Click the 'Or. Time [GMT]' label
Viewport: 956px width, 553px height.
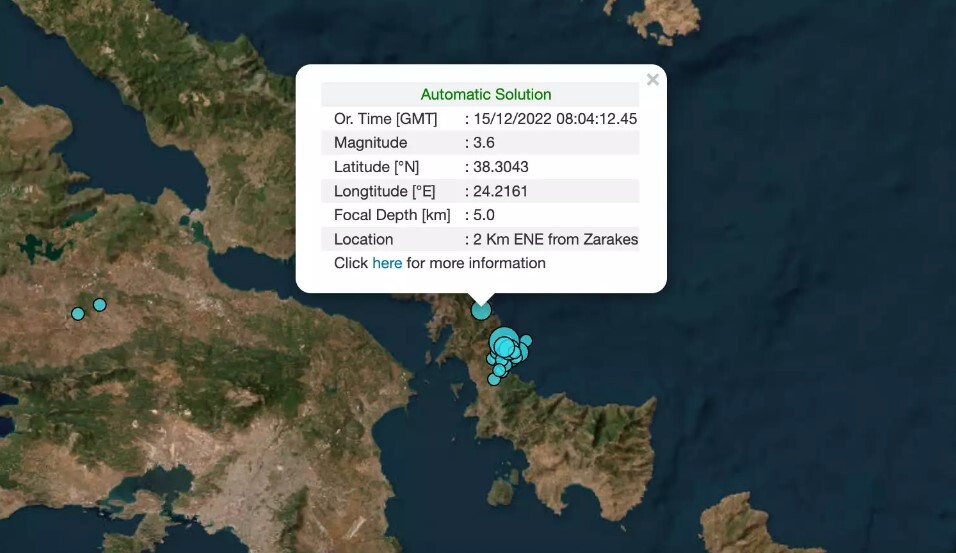point(385,119)
